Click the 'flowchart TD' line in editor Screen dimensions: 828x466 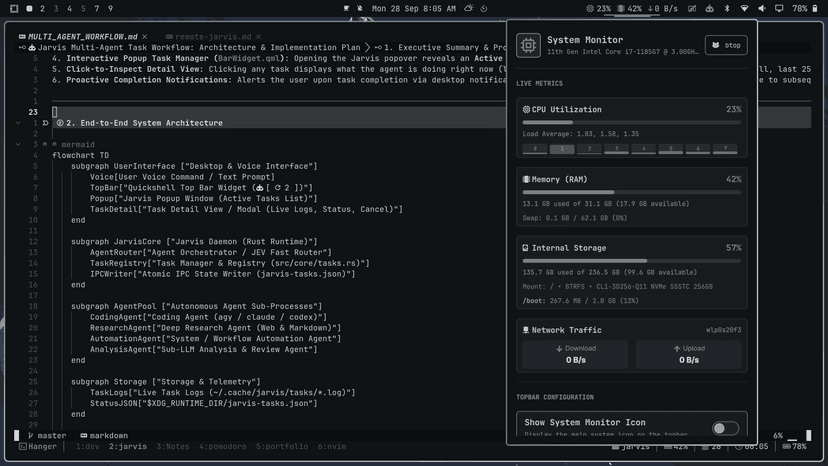point(80,155)
